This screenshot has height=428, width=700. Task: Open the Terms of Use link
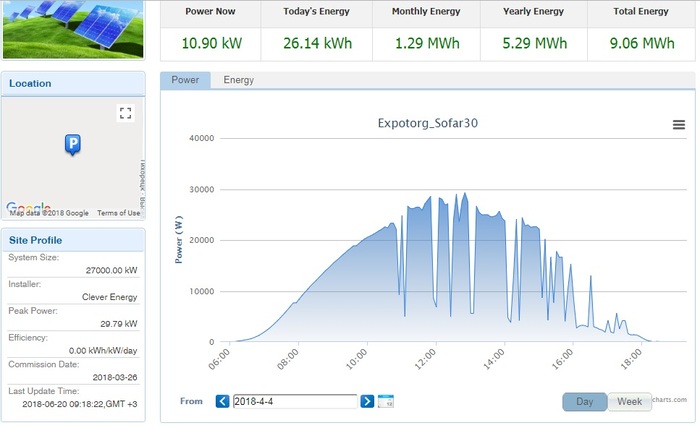[x=118, y=213]
